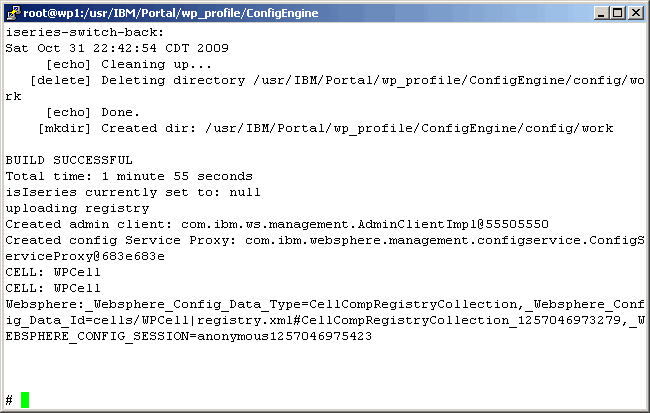Click the green cursor block at the prompt
Viewport: 650px width, 413px height.
(x=25, y=400)
